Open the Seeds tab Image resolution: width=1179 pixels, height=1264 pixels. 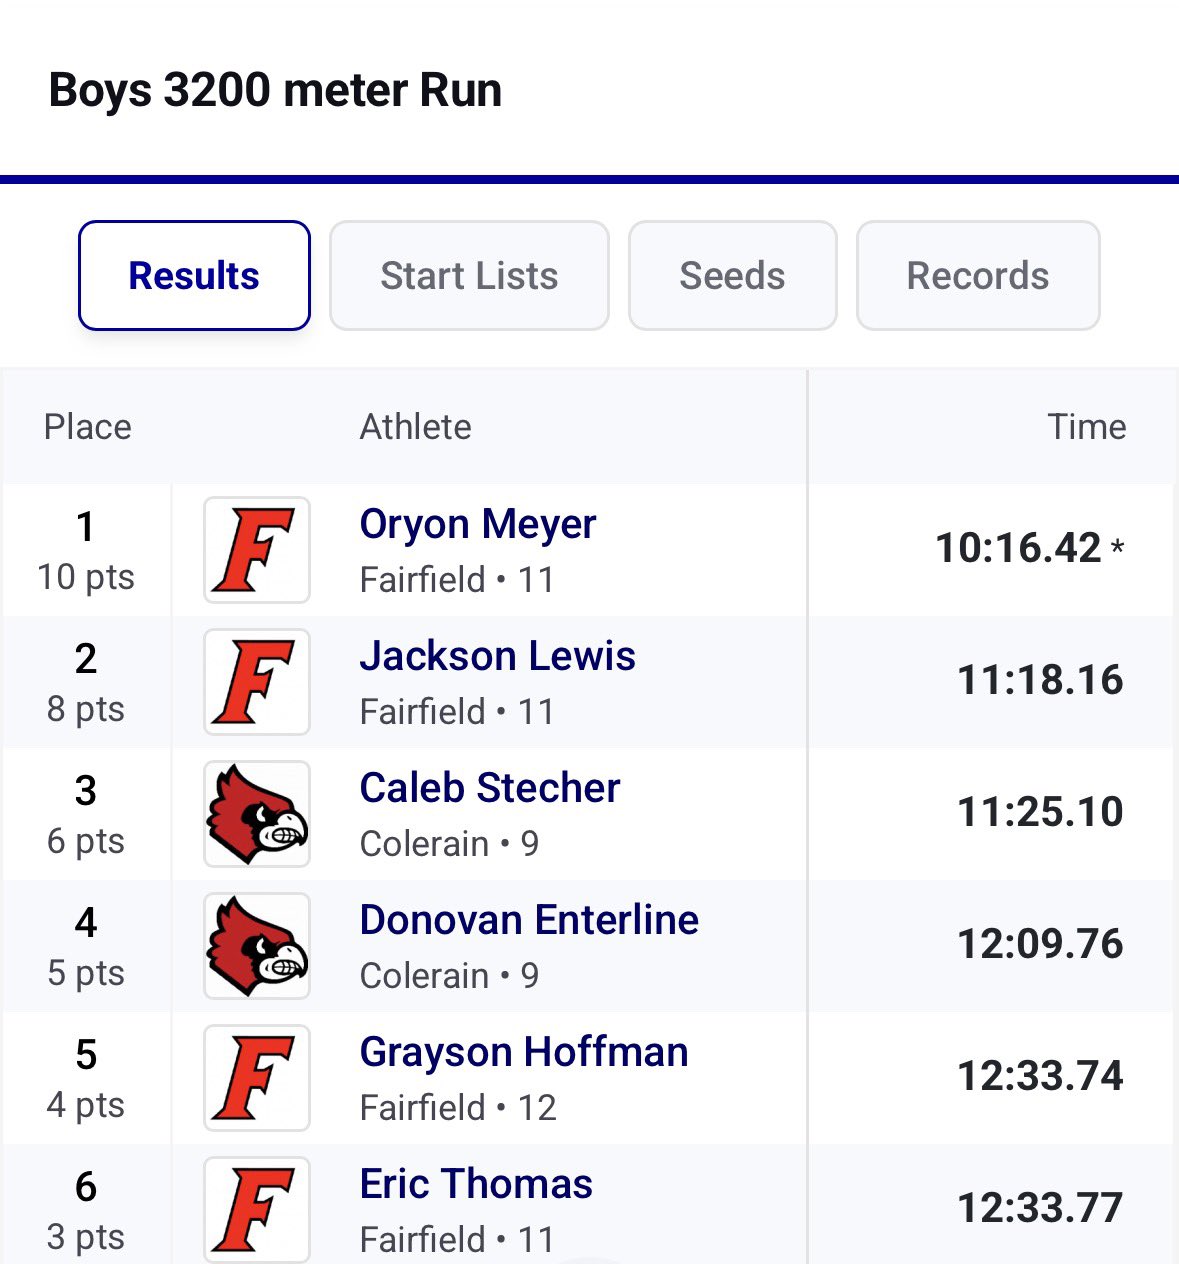(x=732, y=276)
